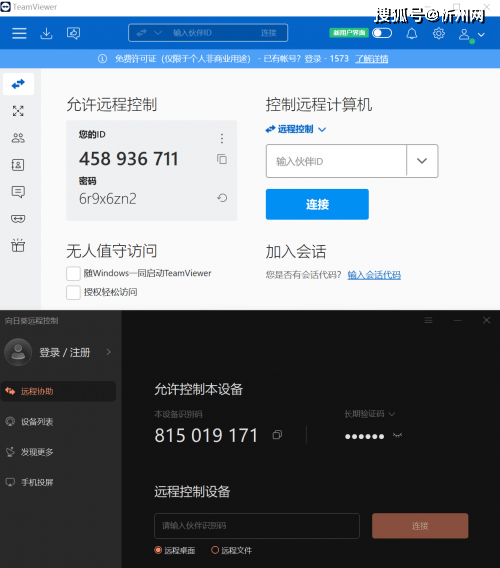Click the feedback icon in TeamViewer toolbar
This screenshot has width=500, height=568.
74,33
